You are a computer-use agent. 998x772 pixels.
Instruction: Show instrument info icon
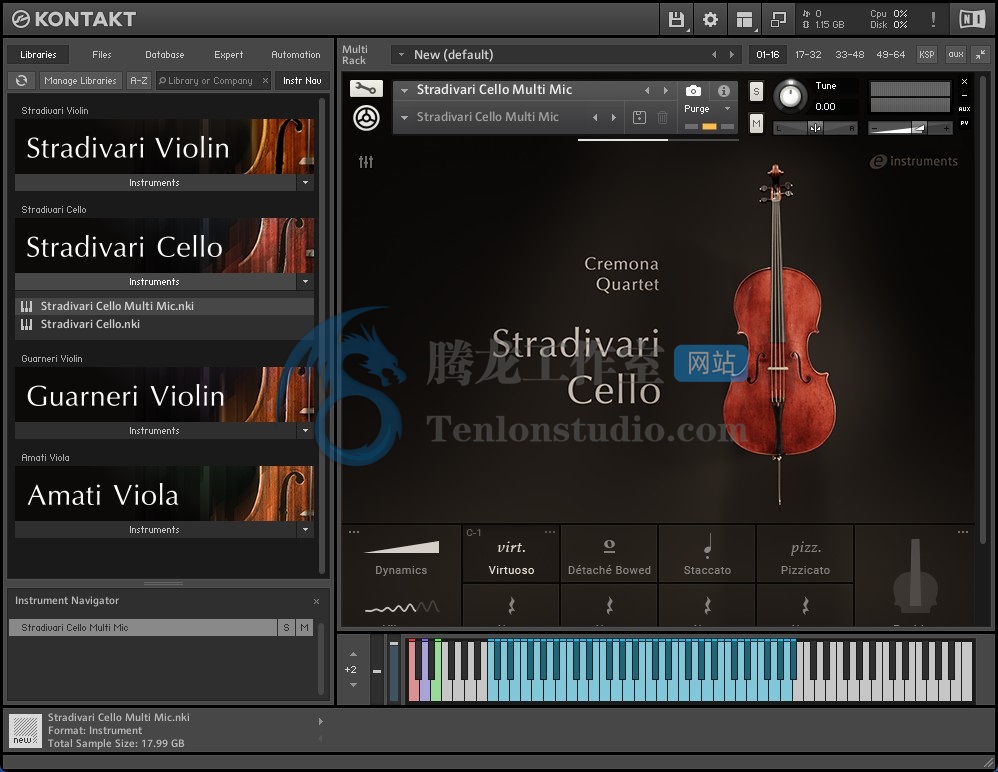pos(724,91)
